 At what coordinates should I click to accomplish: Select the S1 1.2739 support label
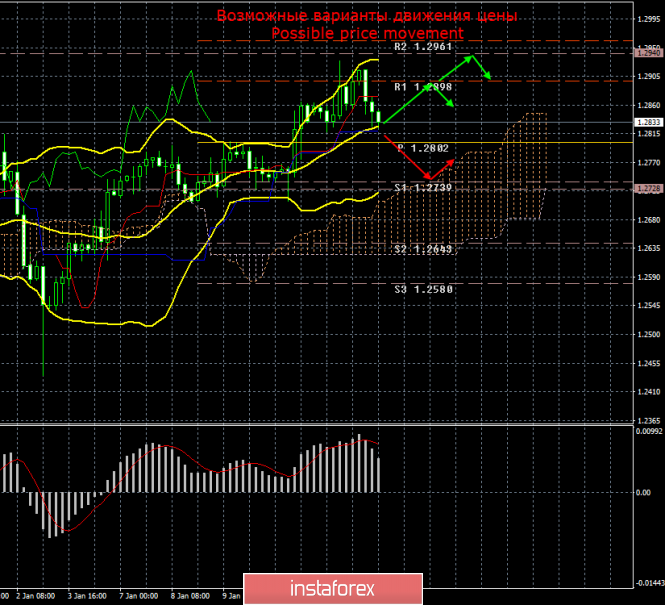(x=423, y=188)
